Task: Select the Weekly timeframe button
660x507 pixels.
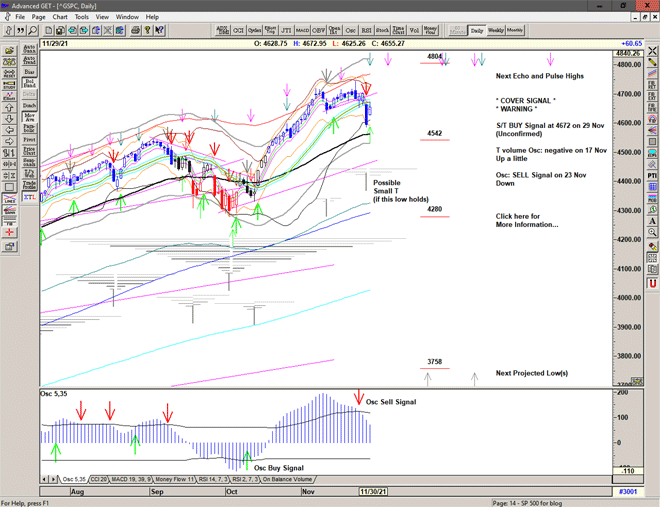Action: pos(496,30)
